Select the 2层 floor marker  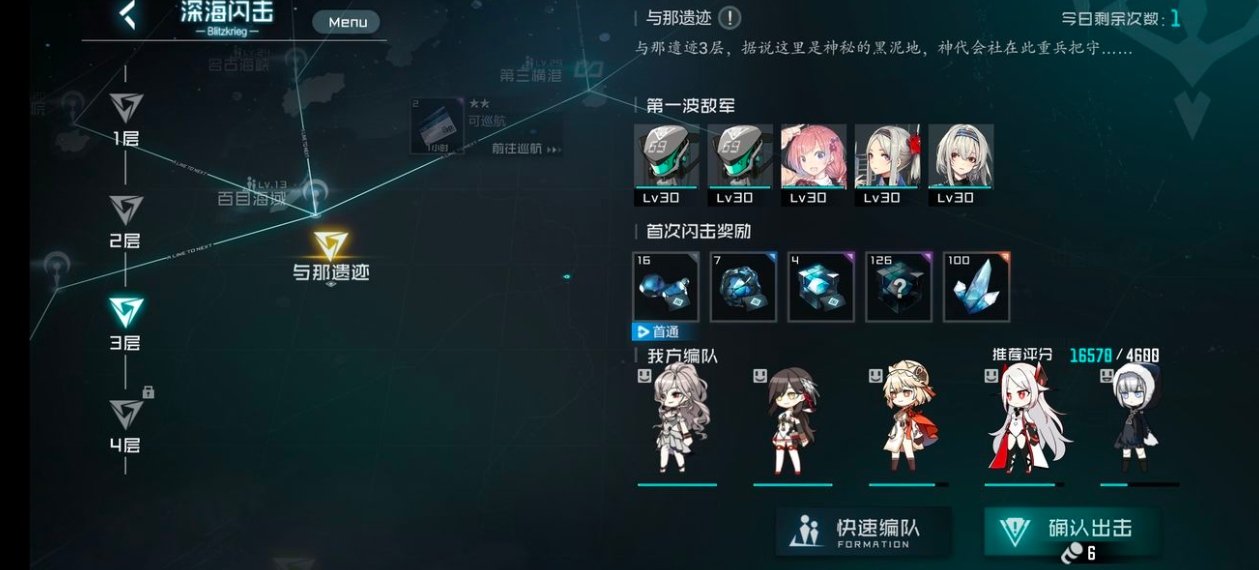(126, 222)
